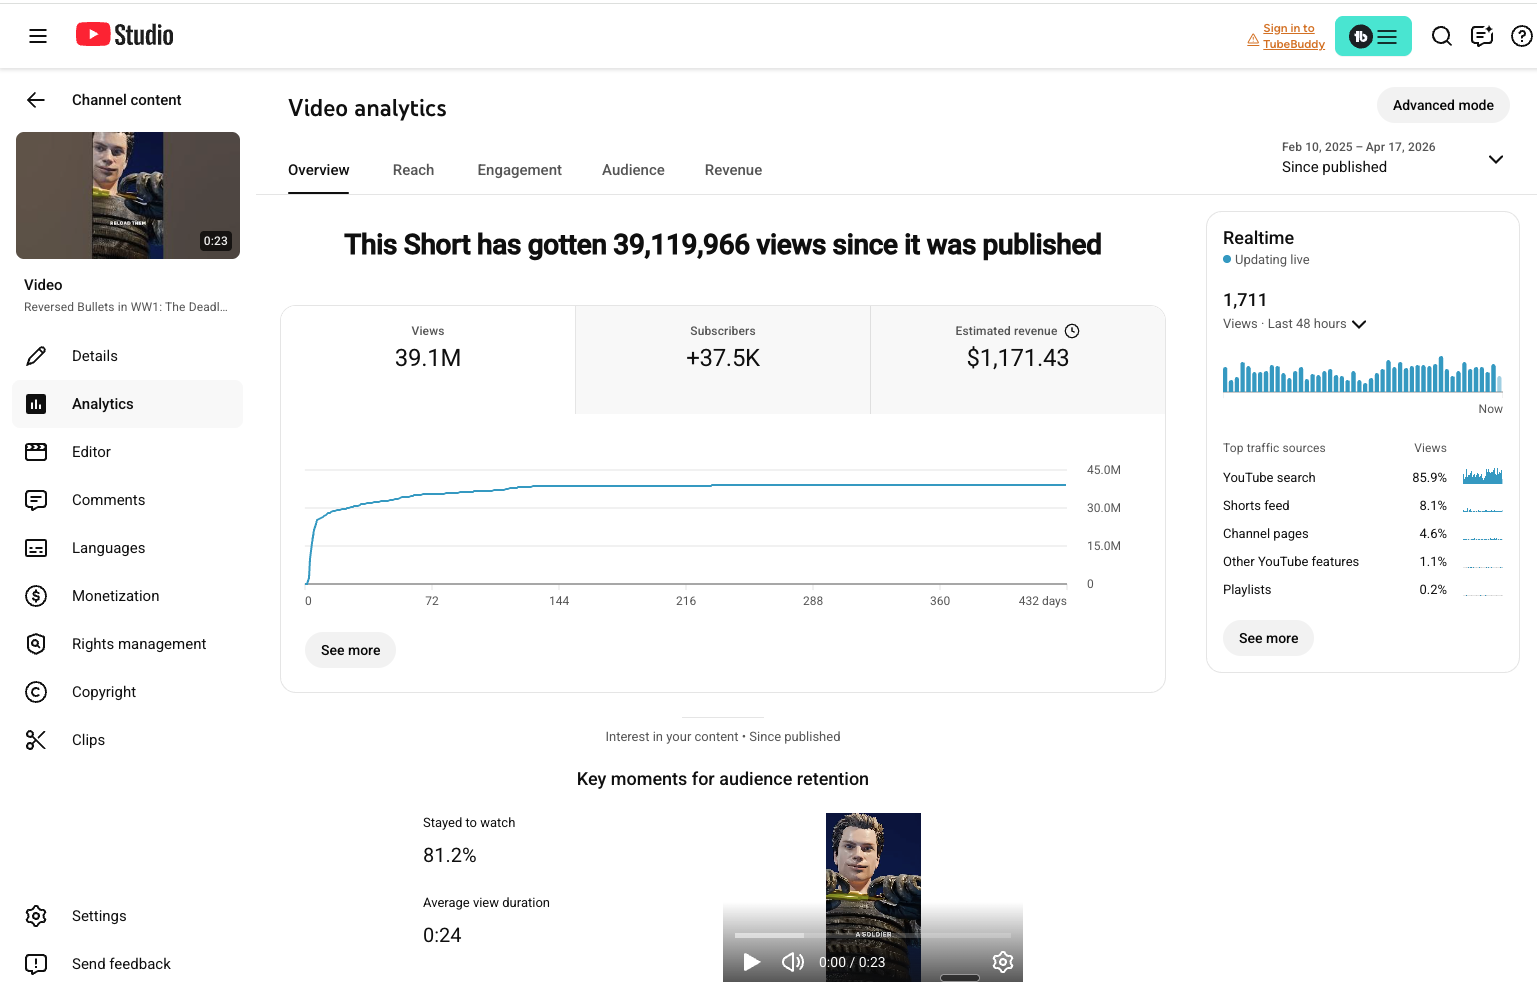Image resolution: width=1537 pixels, height=996 pixels.
Task: Toggle the Subscribers metric card
Action: 722,357
